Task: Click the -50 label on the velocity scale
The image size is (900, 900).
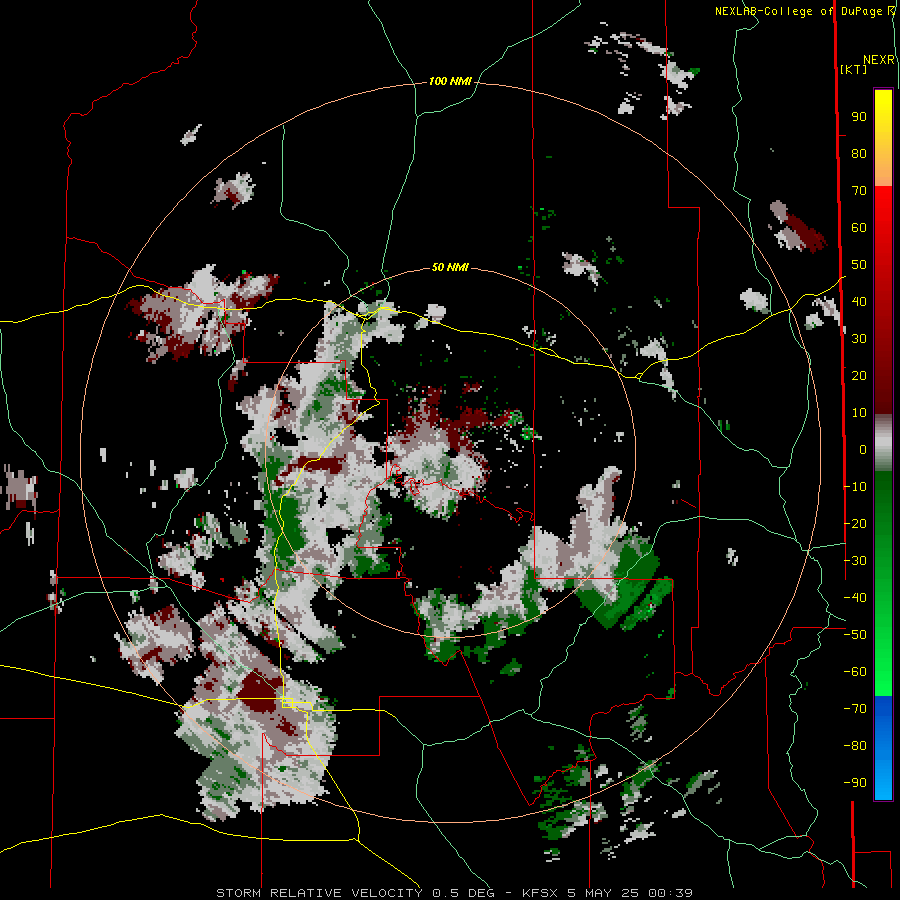Action: pyautogui.click(x=855, y=635)
